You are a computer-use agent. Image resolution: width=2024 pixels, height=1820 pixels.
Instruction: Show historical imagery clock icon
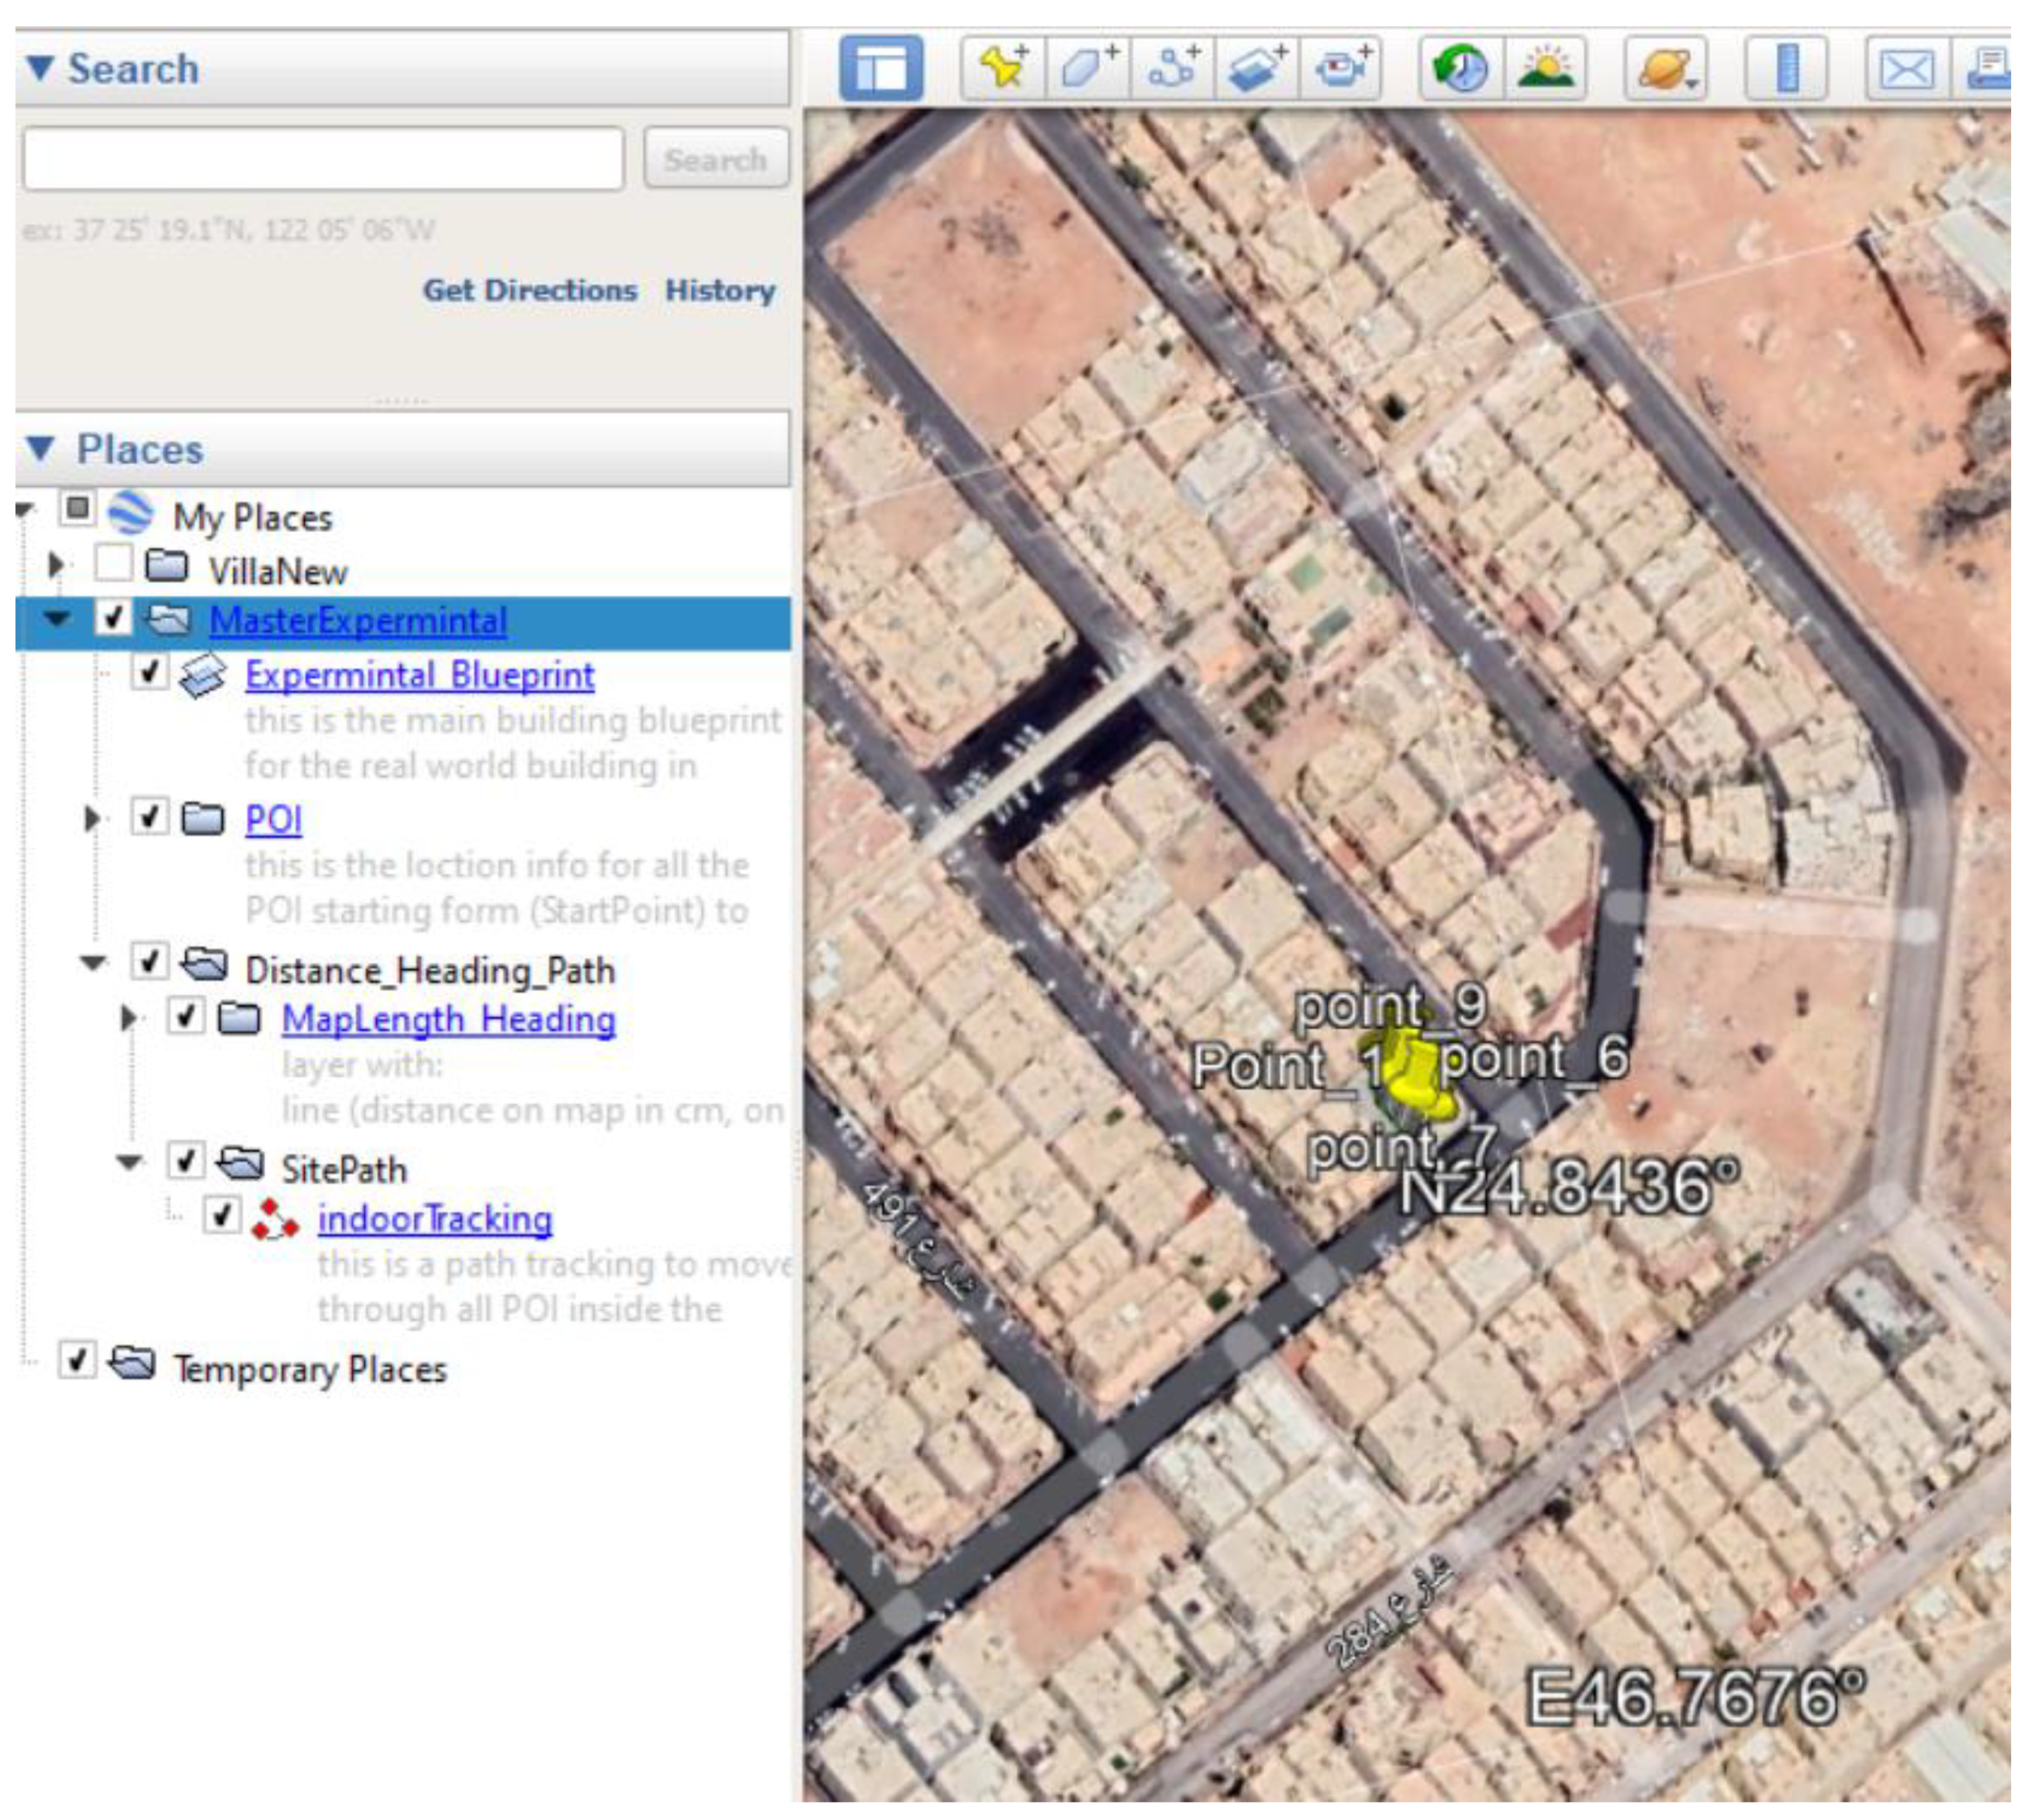point(1461,68)
